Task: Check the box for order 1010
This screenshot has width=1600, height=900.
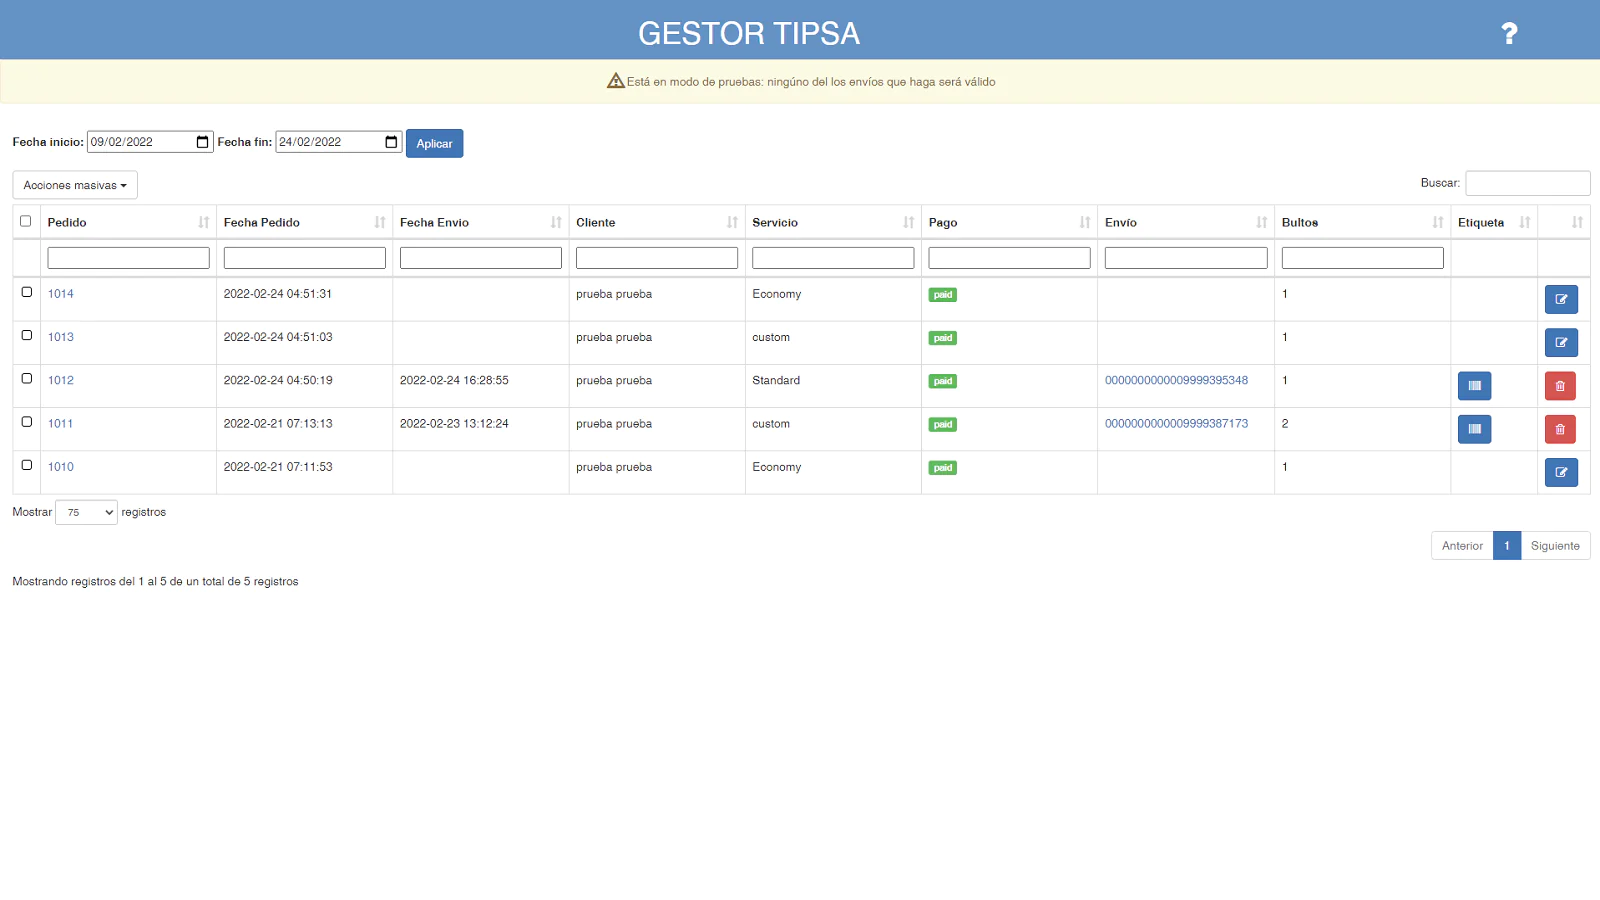Action: tap(27, 465)
